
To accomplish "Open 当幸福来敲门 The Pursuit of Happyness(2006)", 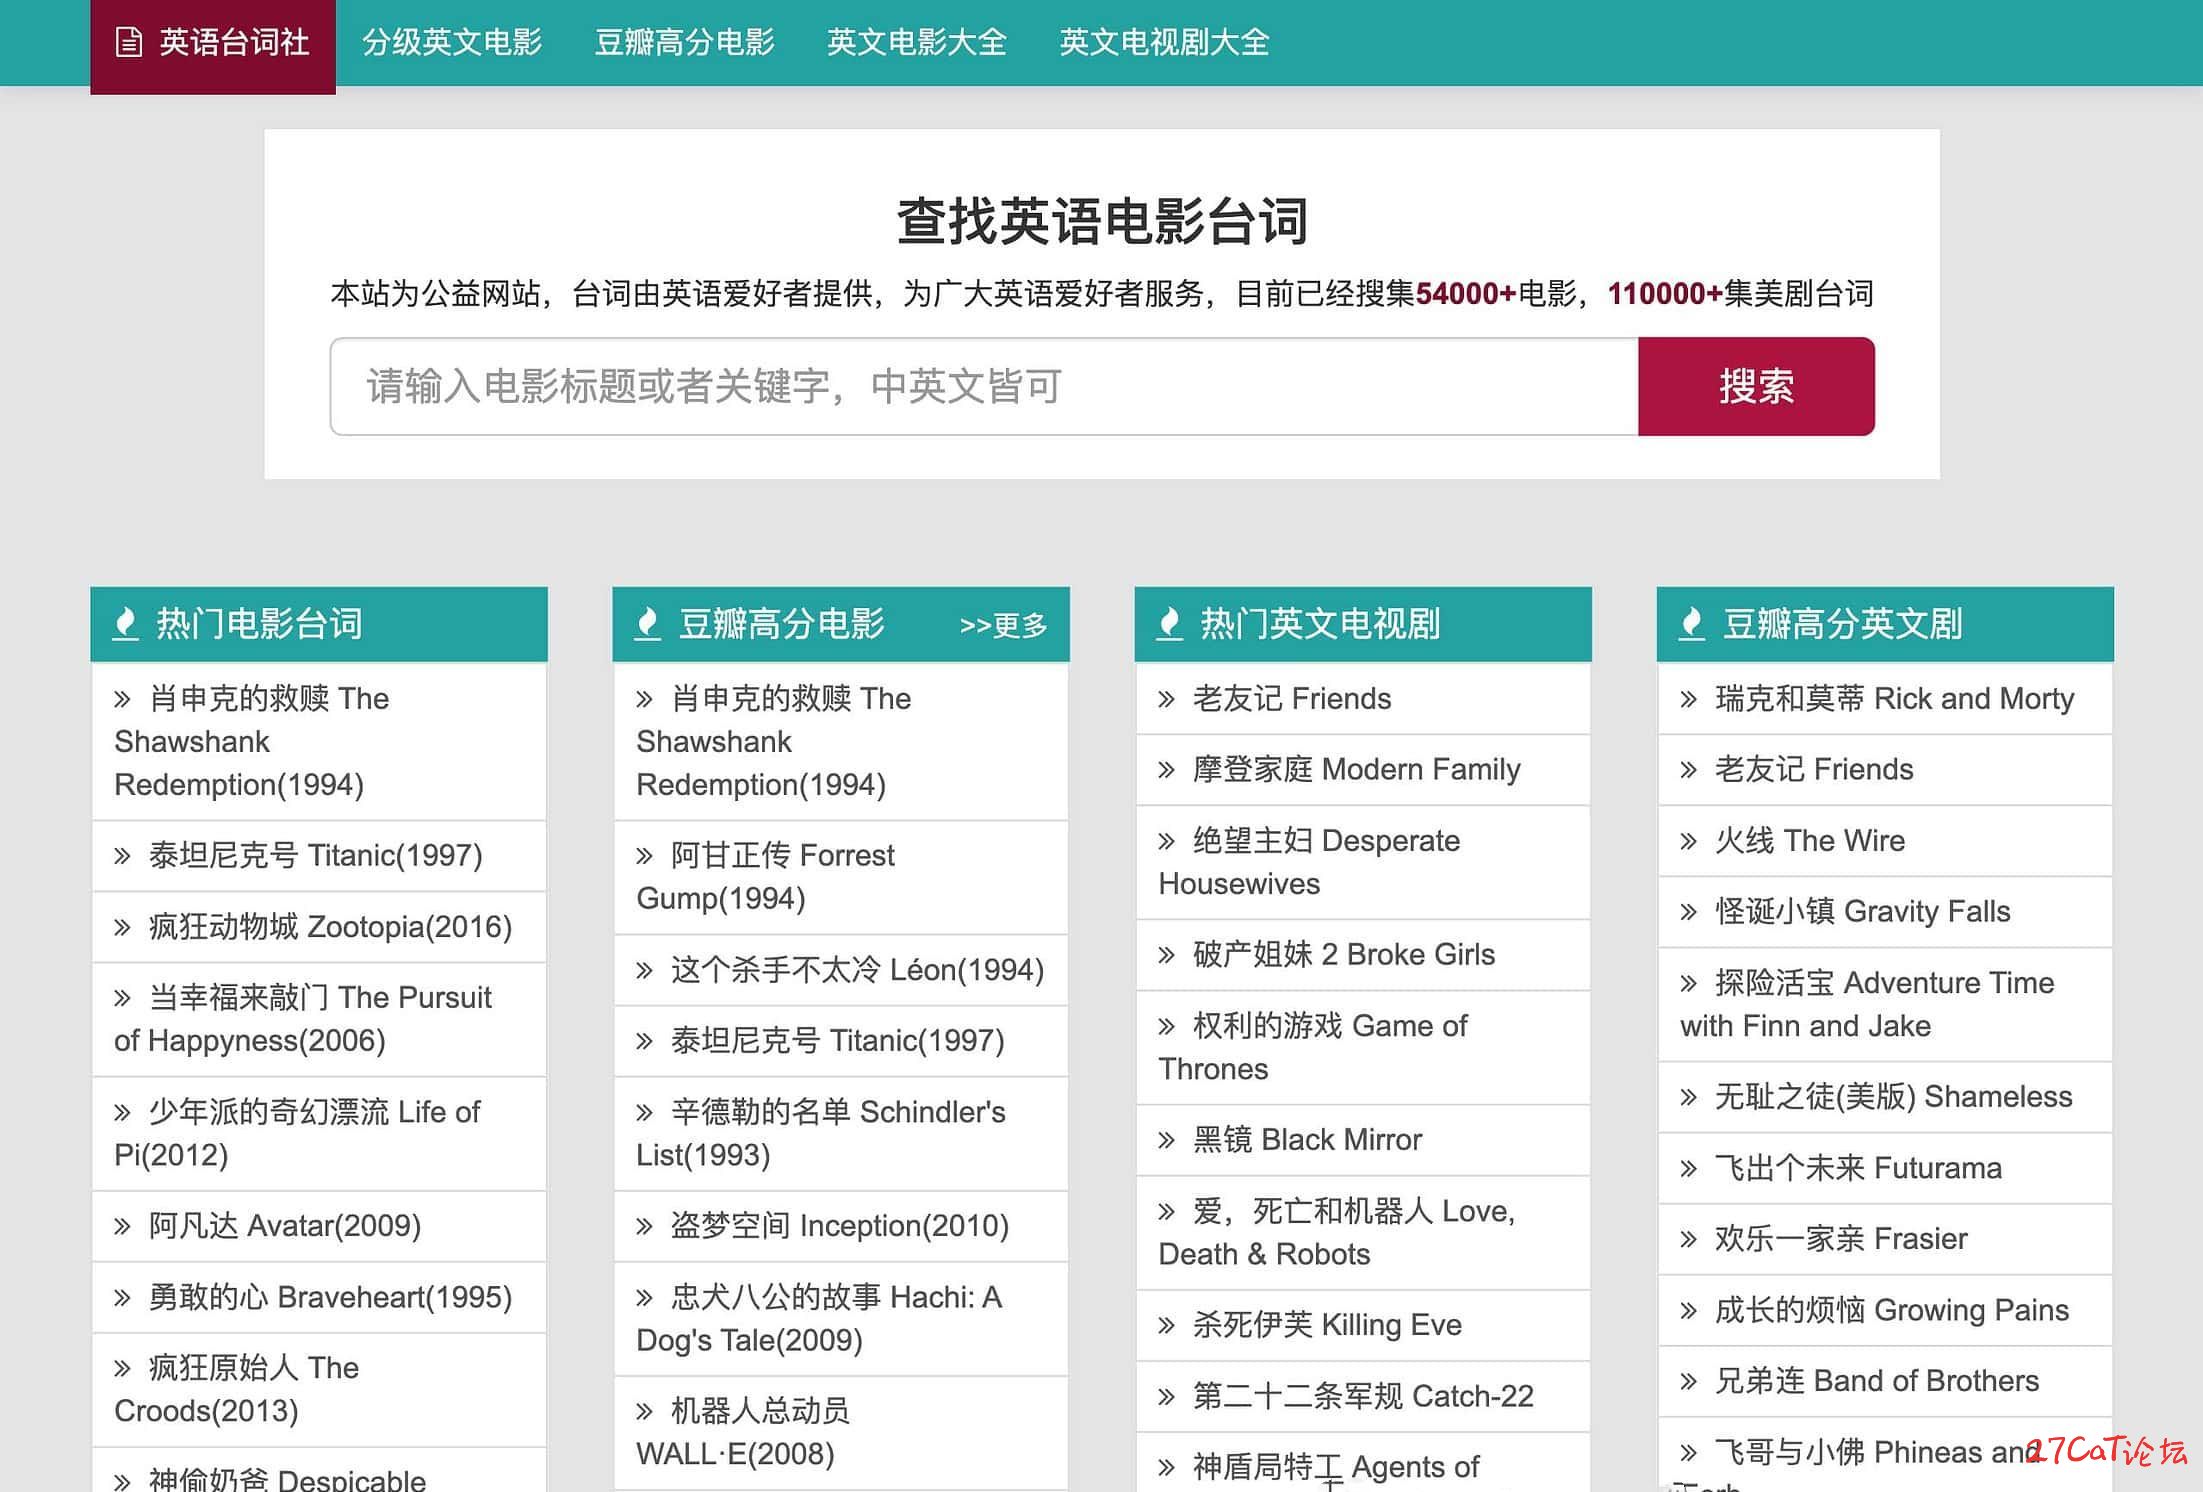I will (319, 1019).
